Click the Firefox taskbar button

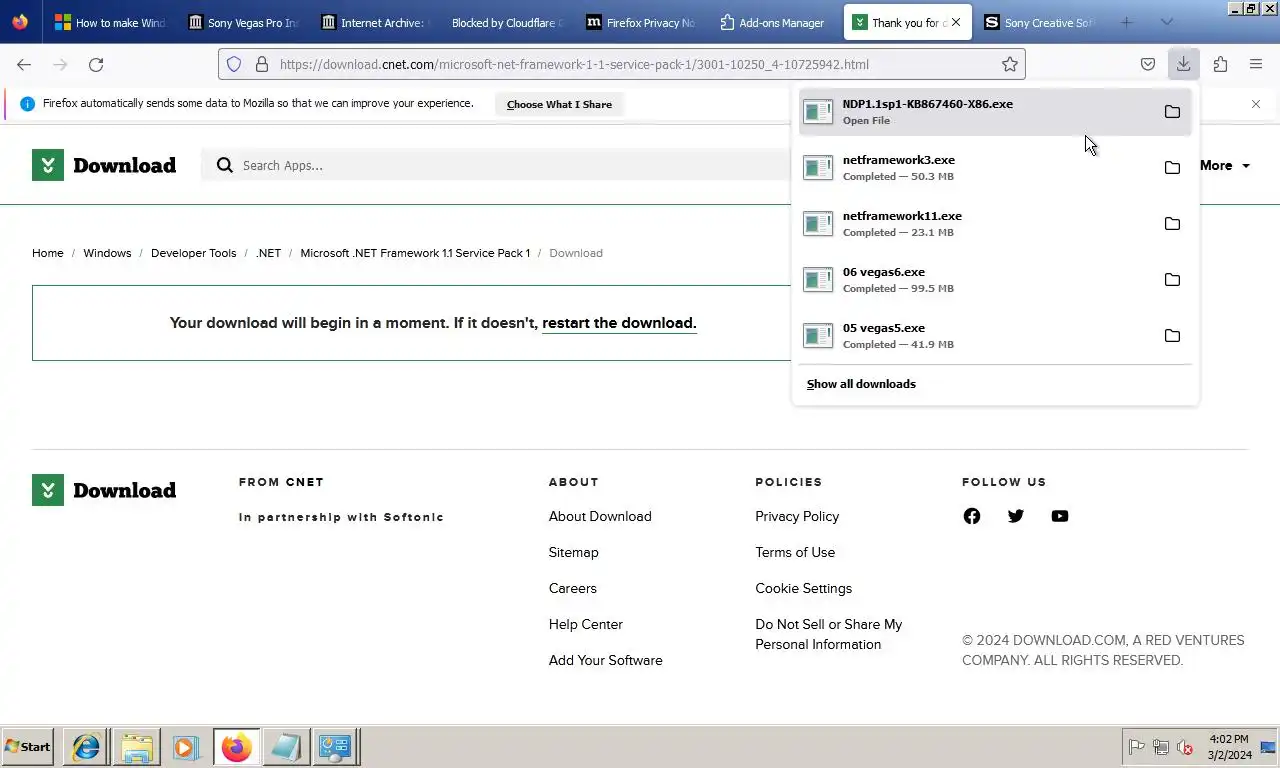[236, 747]
